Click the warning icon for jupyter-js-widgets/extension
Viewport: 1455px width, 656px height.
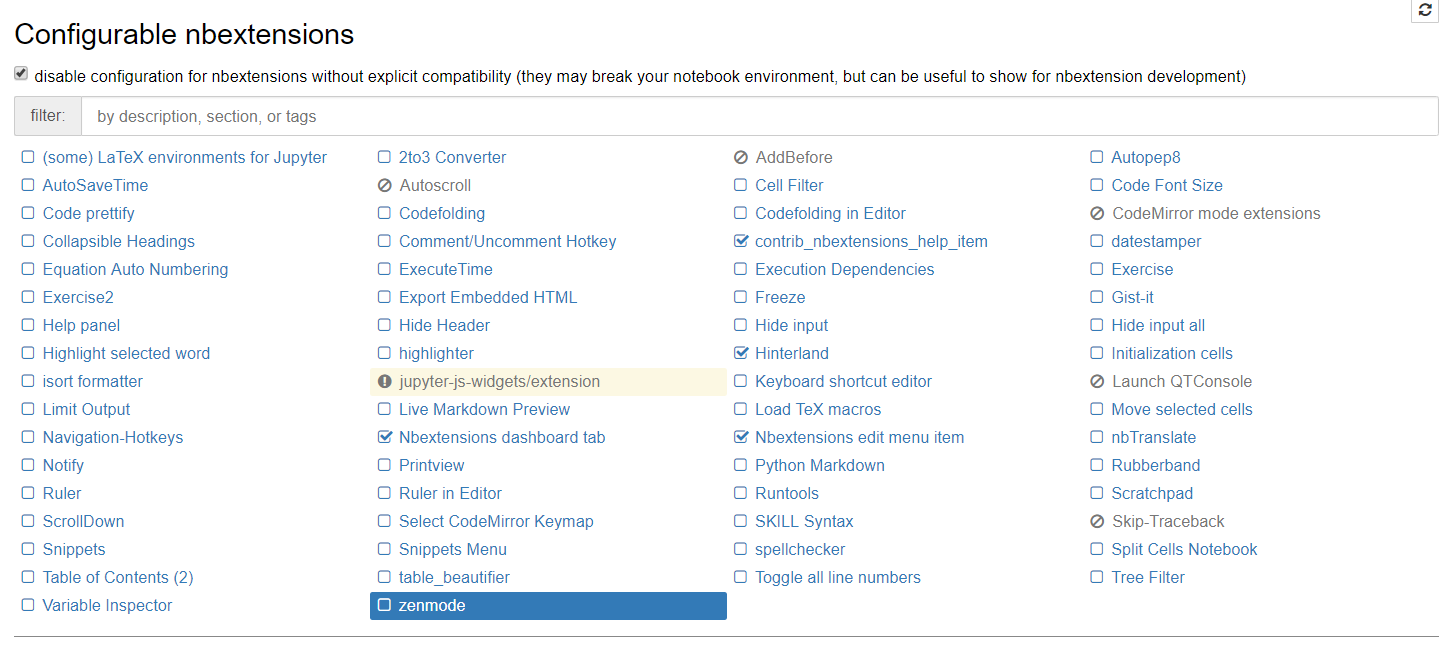[x=385, y=382]
